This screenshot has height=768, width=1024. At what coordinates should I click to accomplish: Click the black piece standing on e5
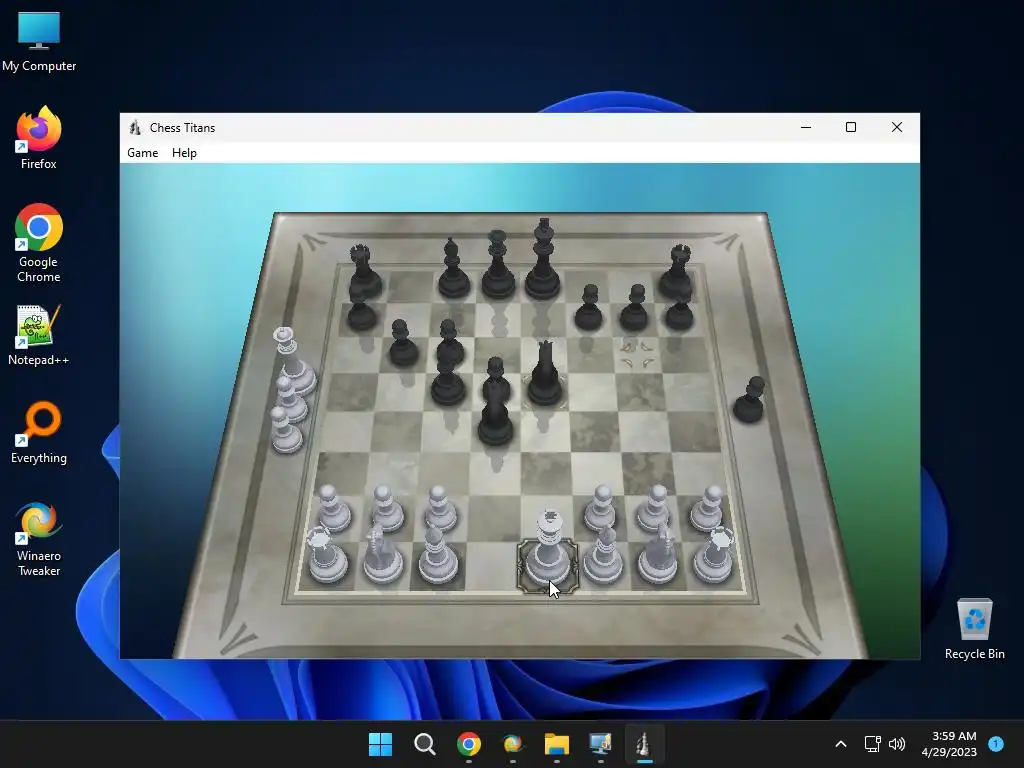click(545, 375)
